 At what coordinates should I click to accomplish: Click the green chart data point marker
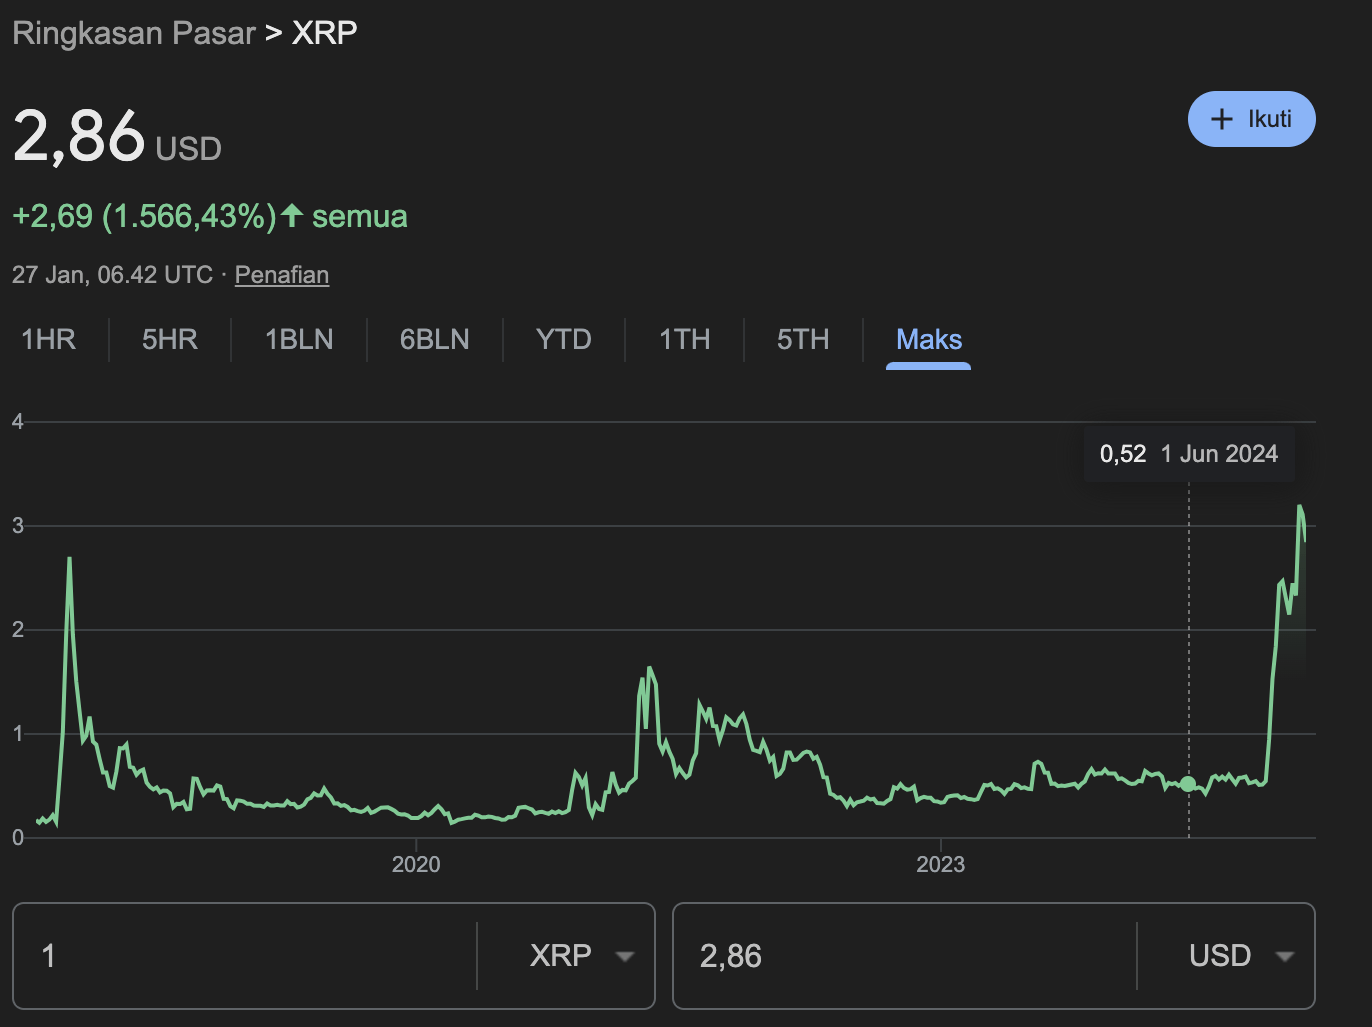(1188, 784)
